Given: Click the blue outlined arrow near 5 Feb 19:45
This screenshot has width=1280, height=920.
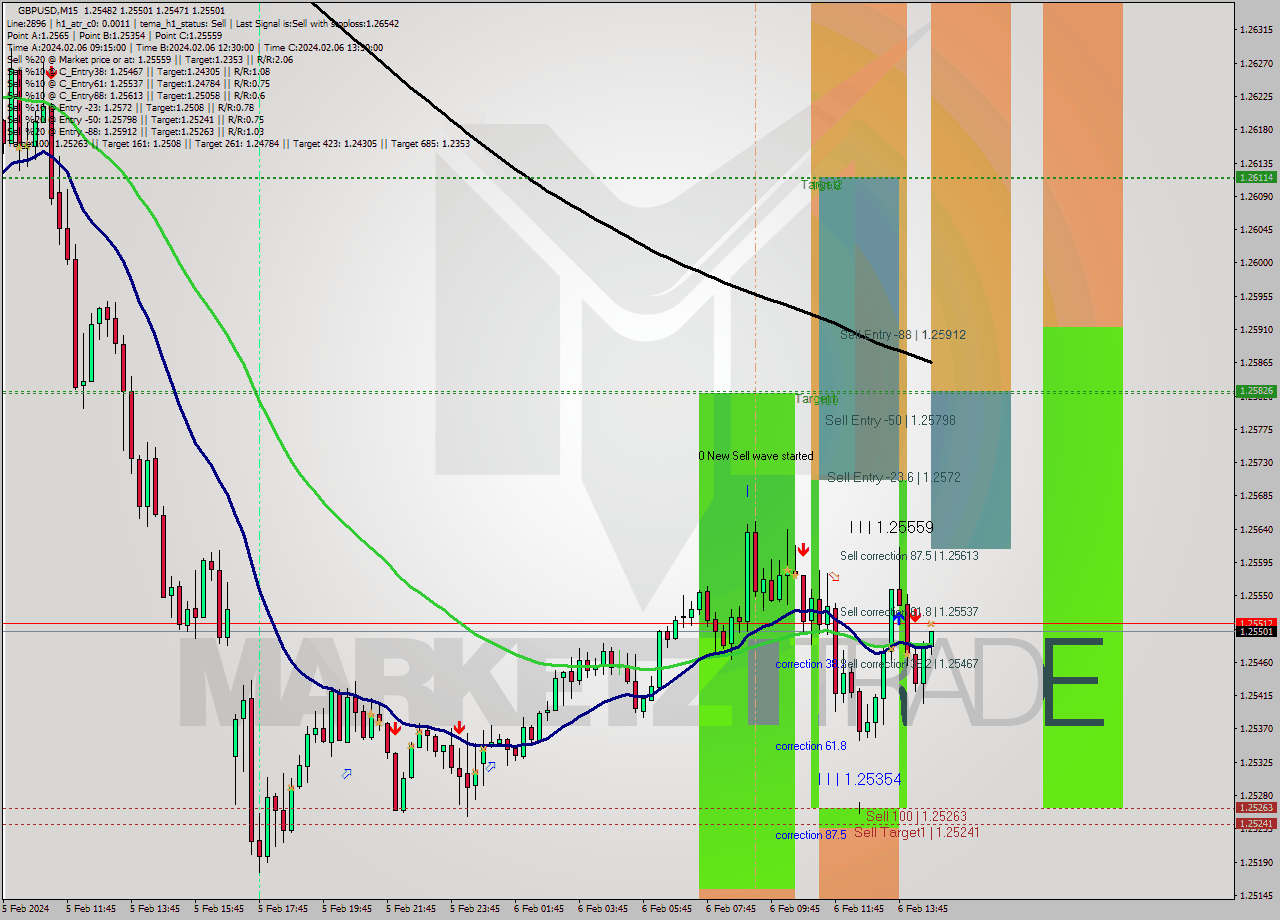Looking at the screenshot, I should (347, 773).
